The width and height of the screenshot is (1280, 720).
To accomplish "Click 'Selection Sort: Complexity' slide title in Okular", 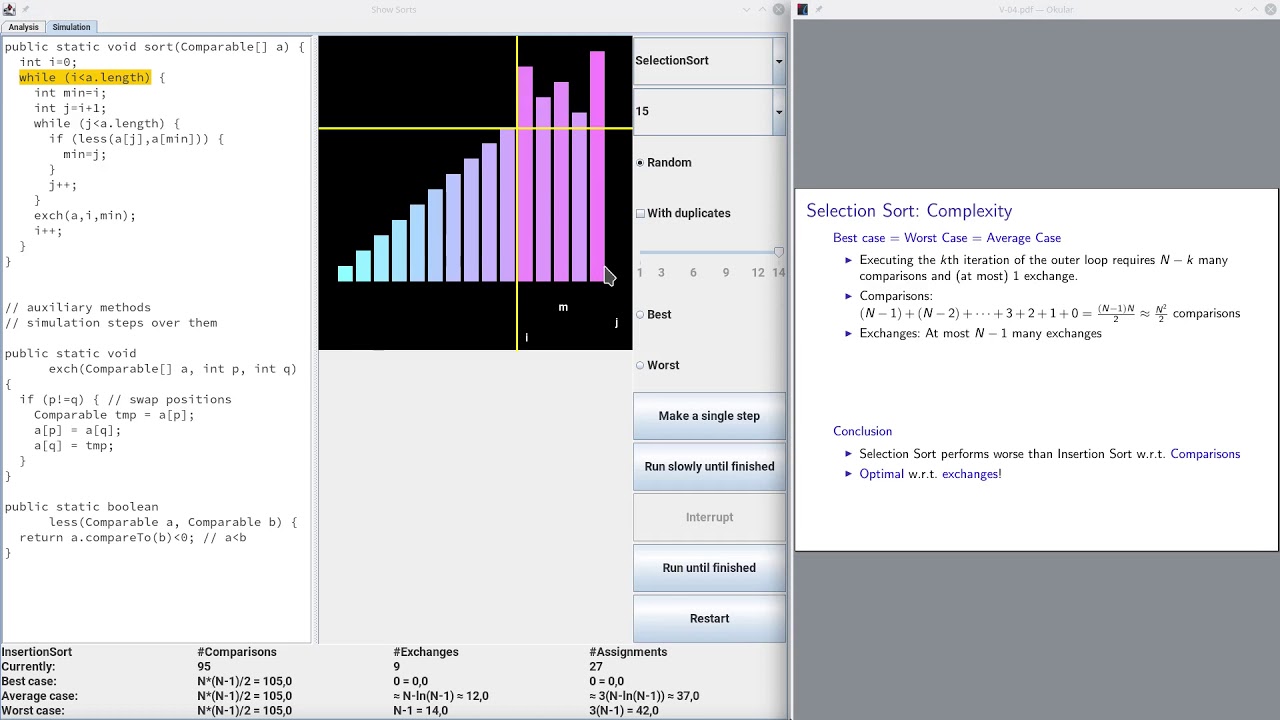I will pos(909,211).
